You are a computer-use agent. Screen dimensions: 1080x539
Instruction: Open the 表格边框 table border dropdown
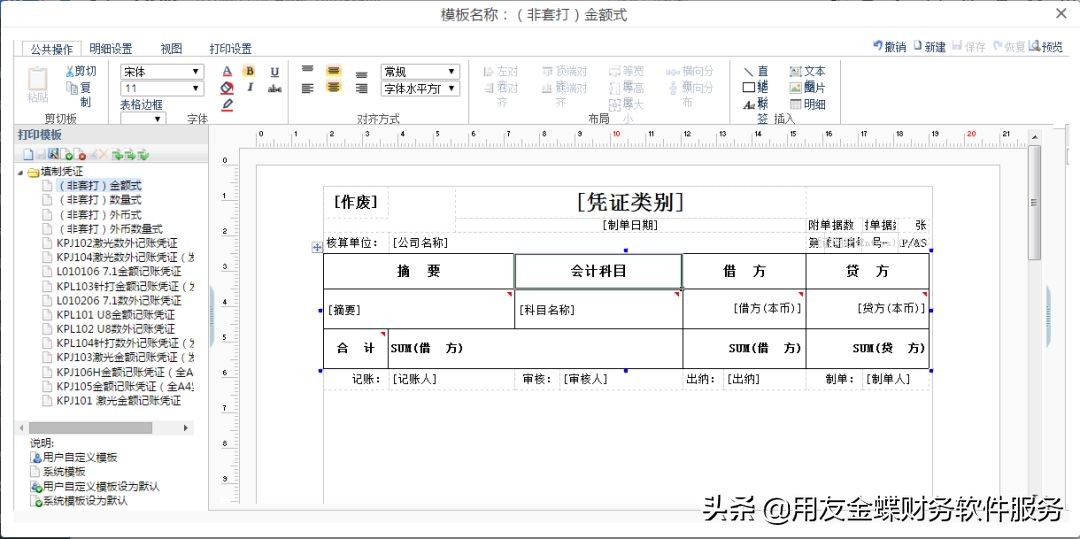point(143,118)
